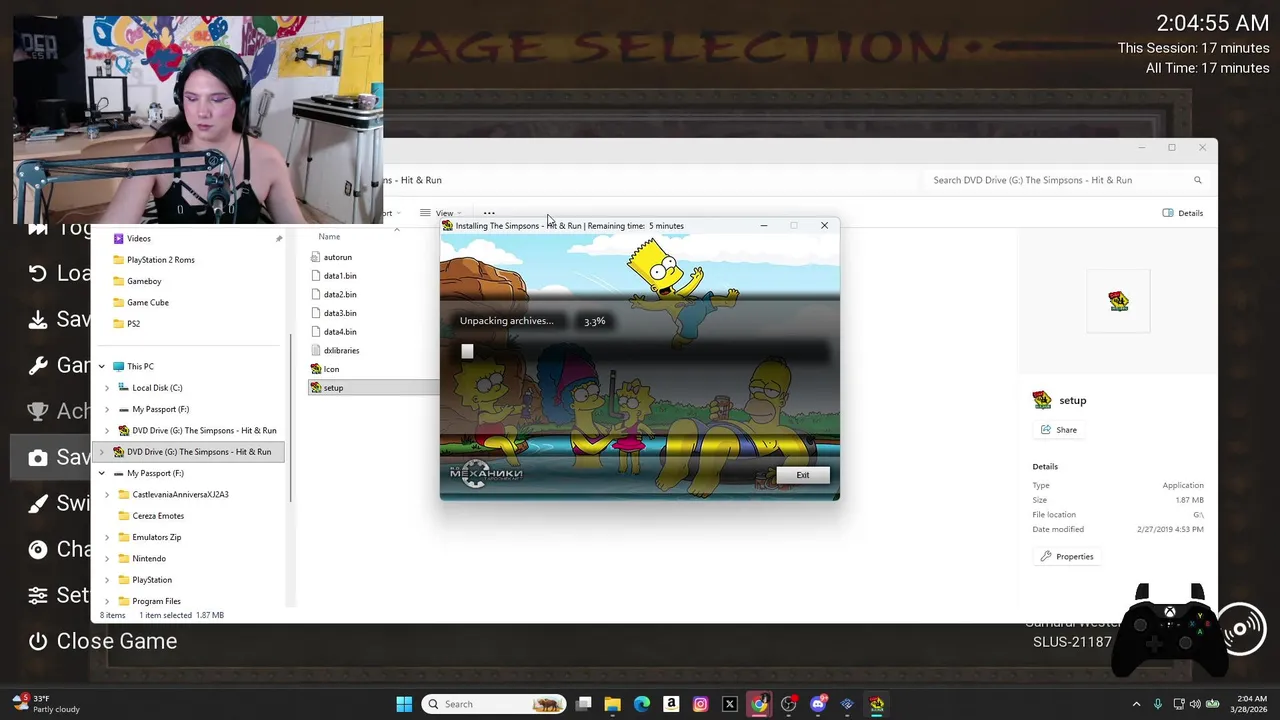Expand the non-highlighted DVD Drive (G:) node
1280x720 pixels.
pos(107,430)
